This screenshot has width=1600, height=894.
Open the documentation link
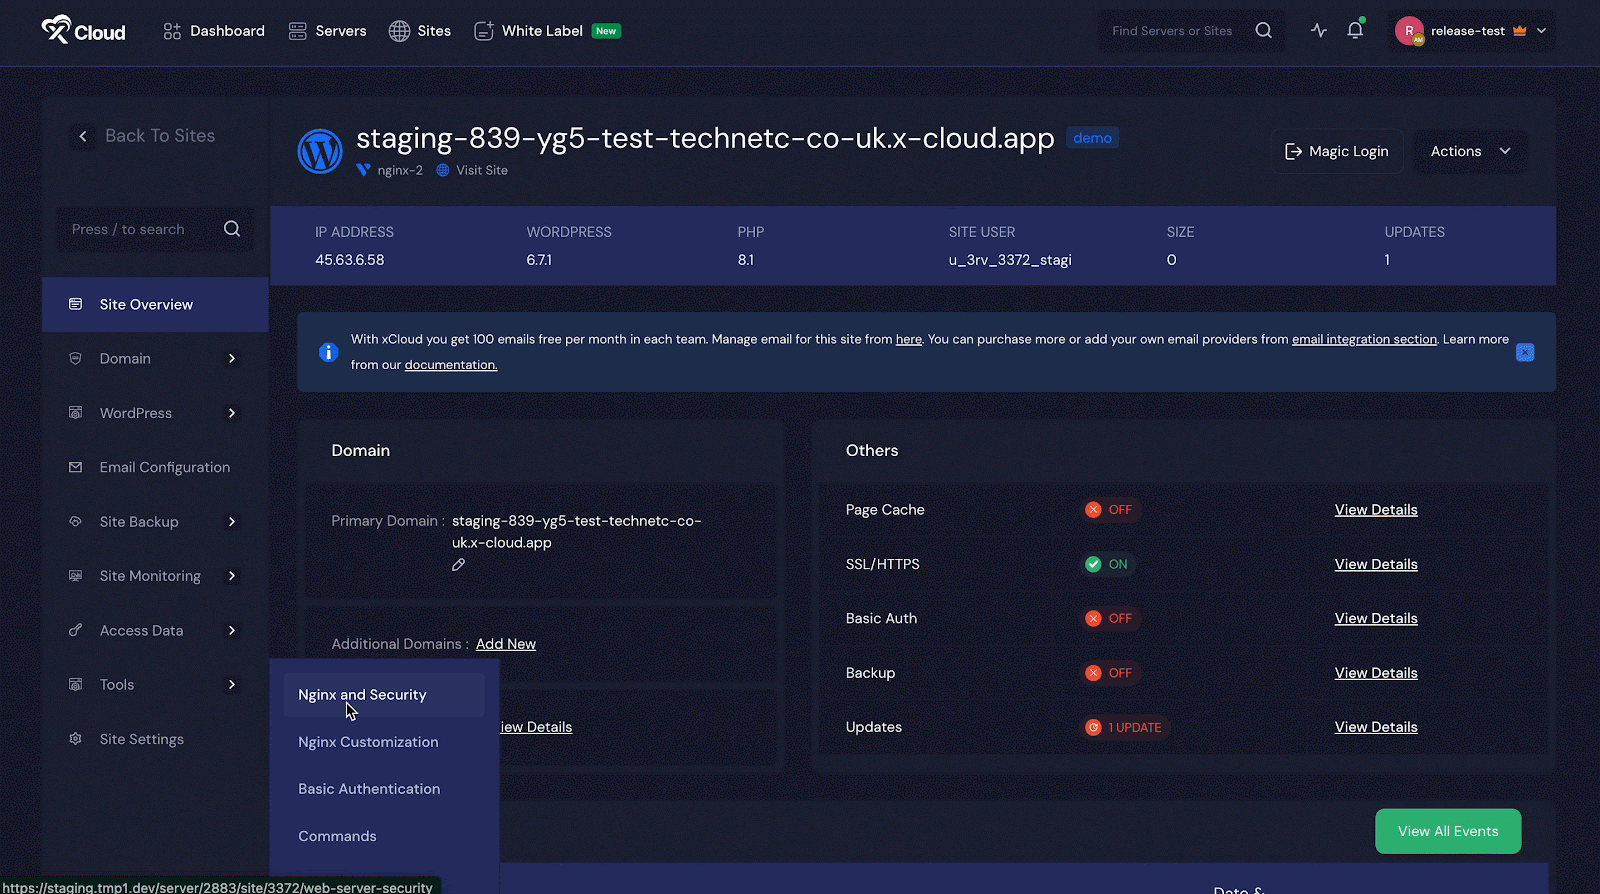point(451,365)
